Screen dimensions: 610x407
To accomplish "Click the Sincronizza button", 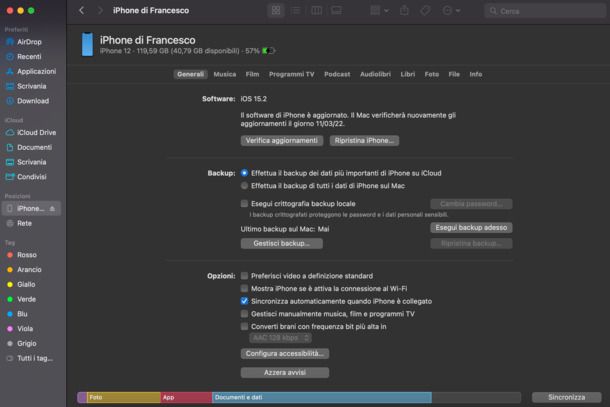I will coord(566,397).
